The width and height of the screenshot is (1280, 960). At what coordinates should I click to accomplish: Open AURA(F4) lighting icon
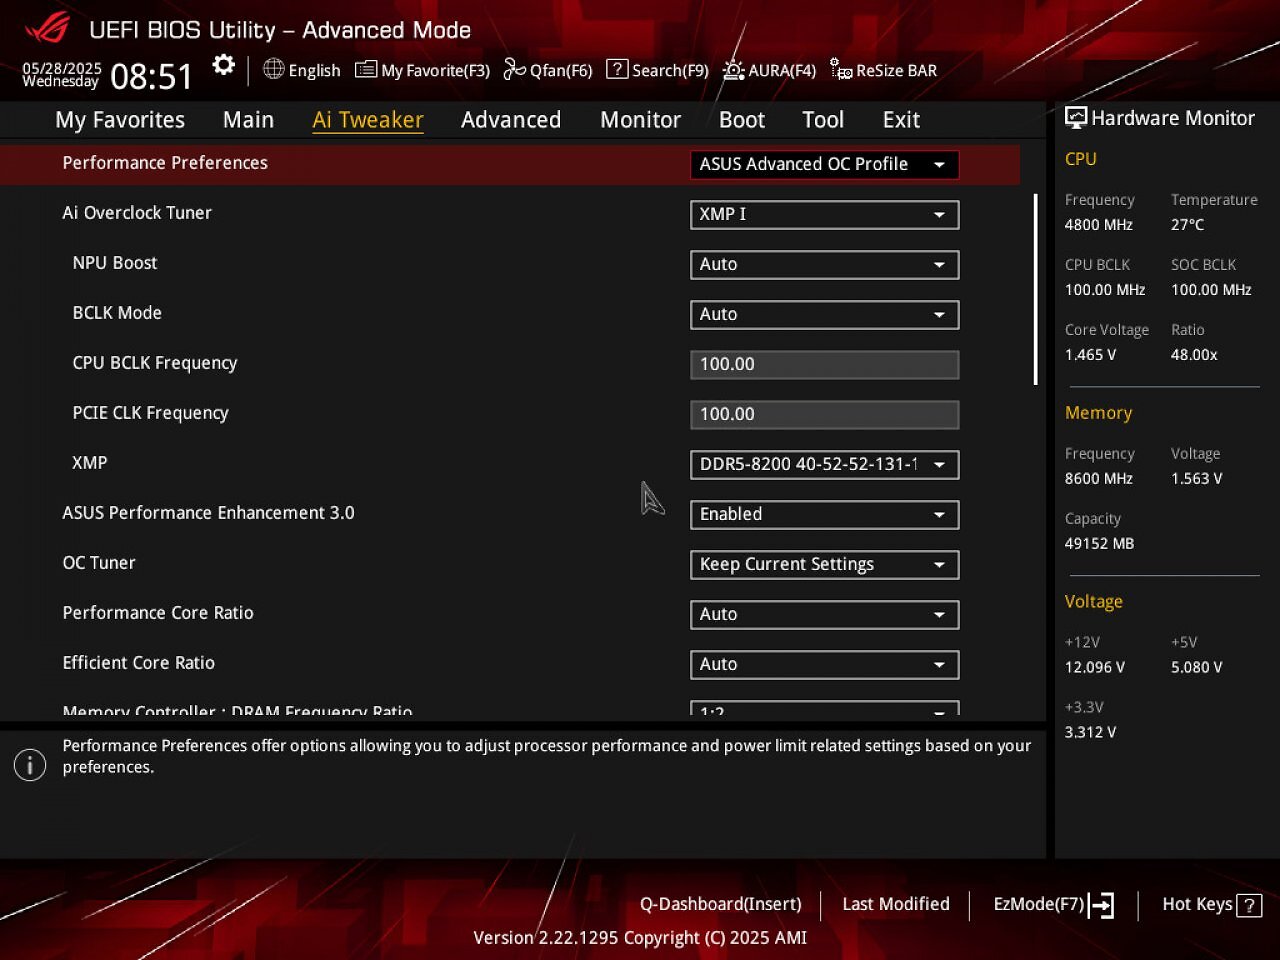pyautogui.click(x=734, y=70)
